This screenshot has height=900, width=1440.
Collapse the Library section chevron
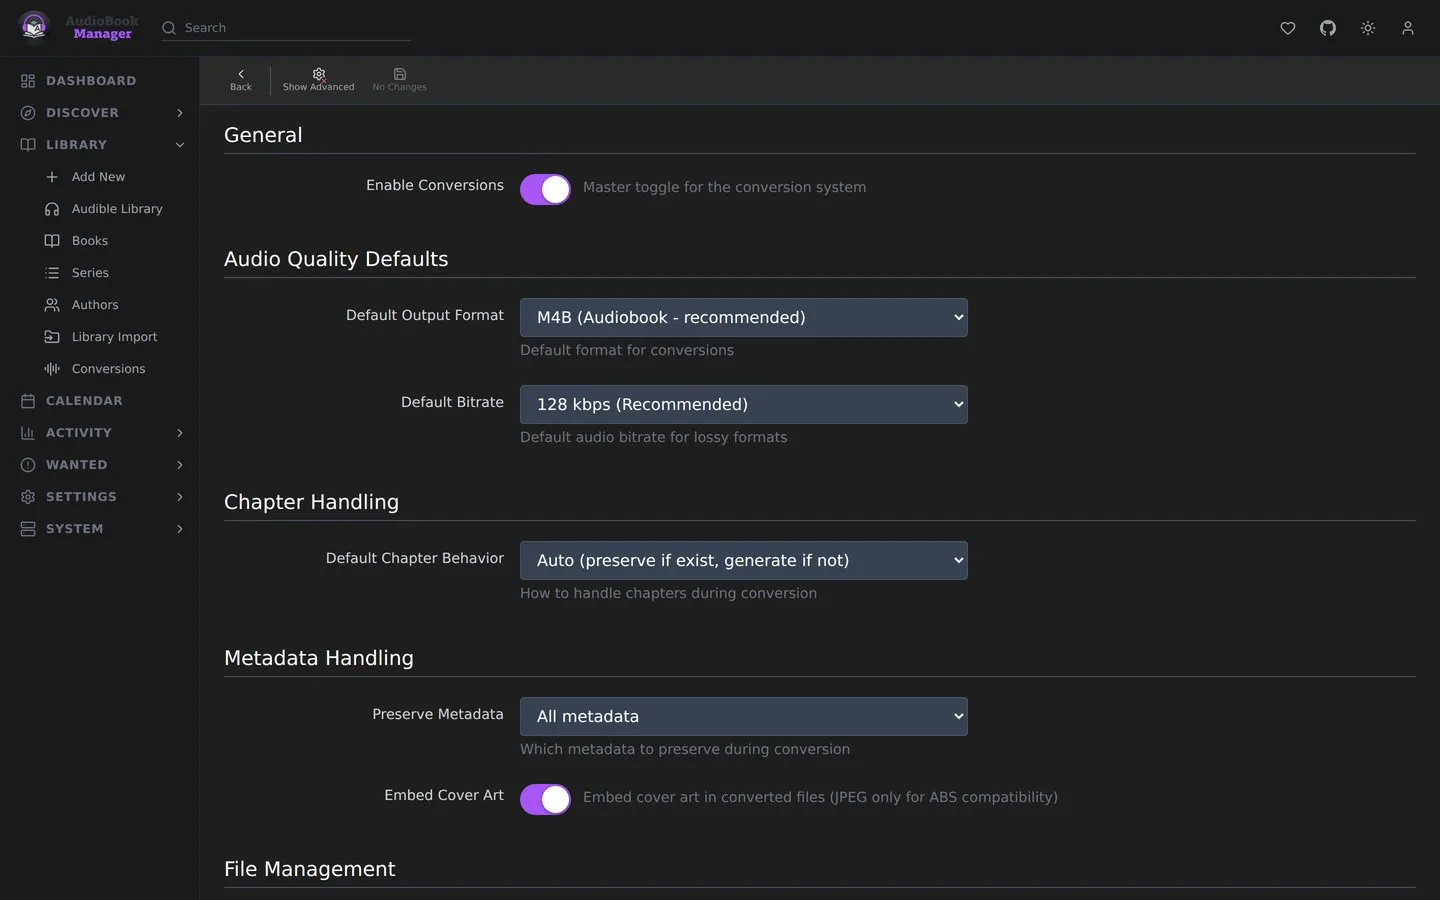180,145
